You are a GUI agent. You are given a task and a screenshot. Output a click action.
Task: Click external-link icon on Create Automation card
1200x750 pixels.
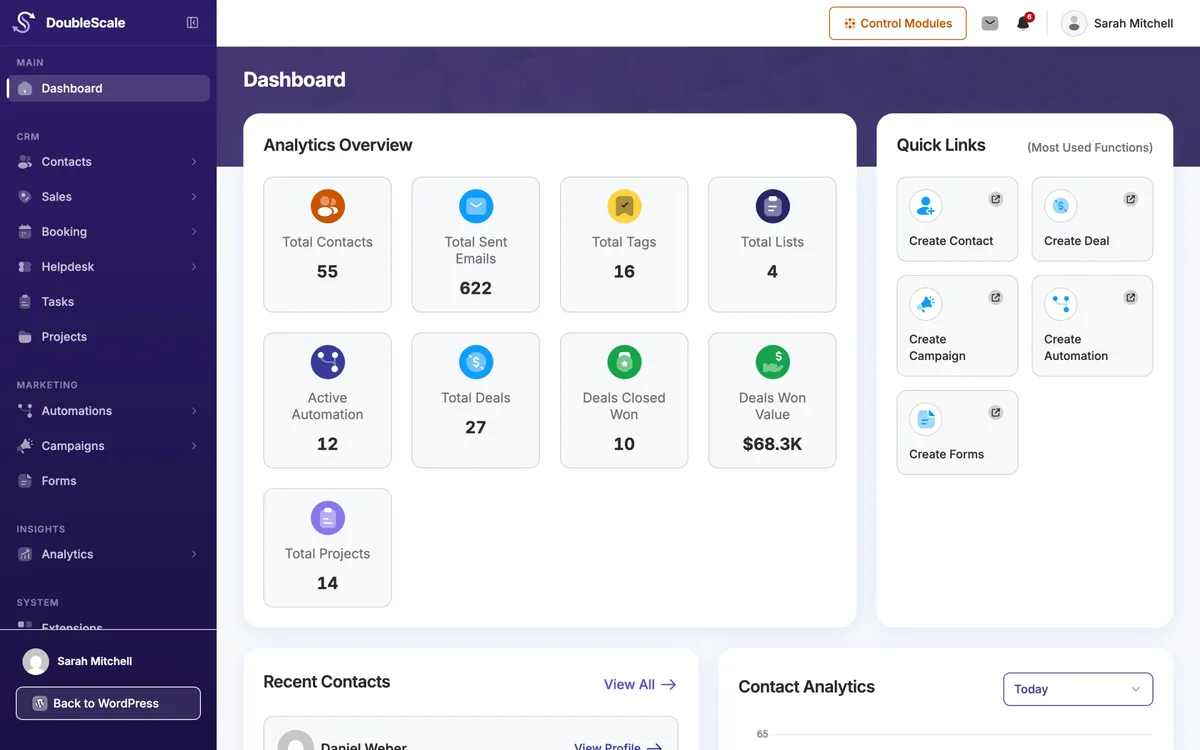tap(1131, 297)
